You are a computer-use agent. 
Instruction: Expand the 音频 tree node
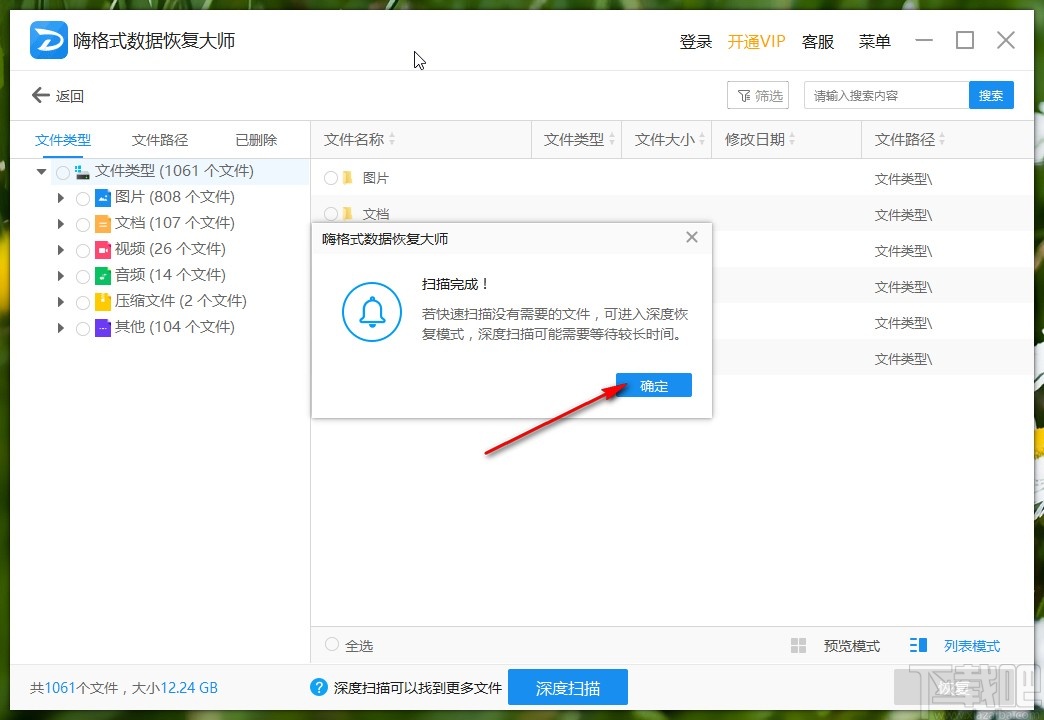coord(61,276)
